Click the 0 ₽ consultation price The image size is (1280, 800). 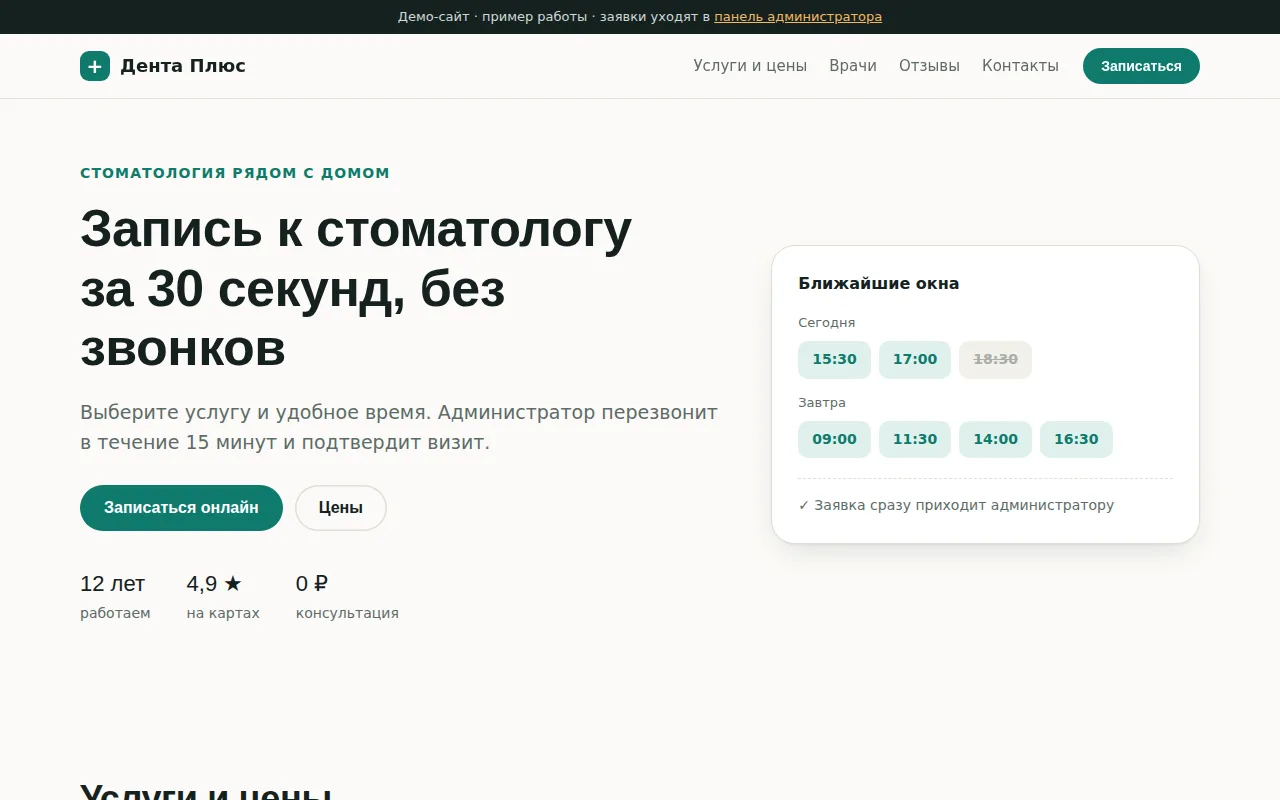[x=312, y=584]
